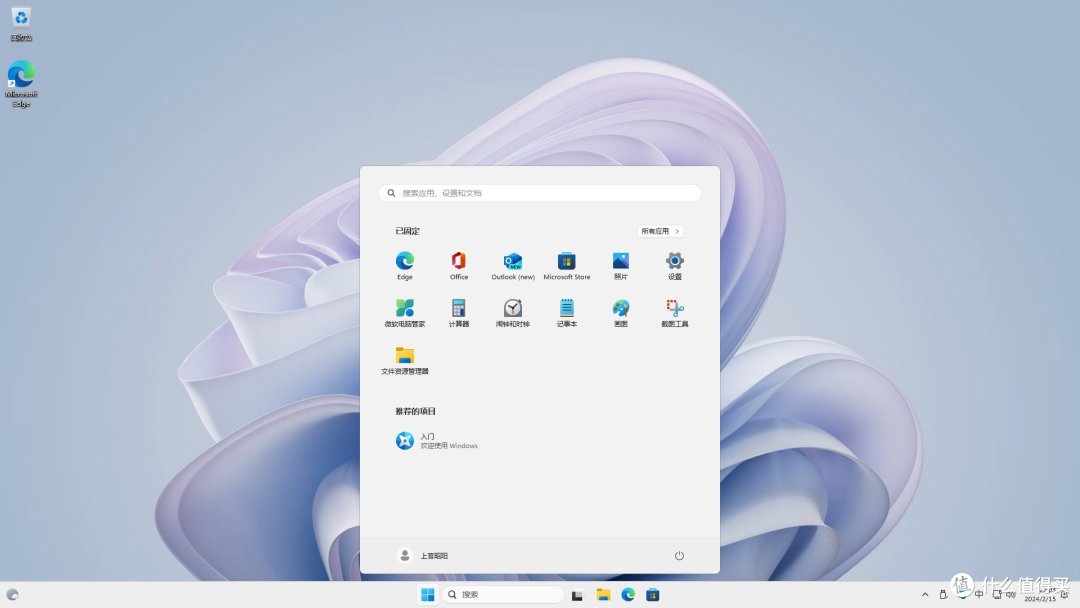
Task: Launch 截图工具 (Snipping Tool)
Action: [674, 313]
